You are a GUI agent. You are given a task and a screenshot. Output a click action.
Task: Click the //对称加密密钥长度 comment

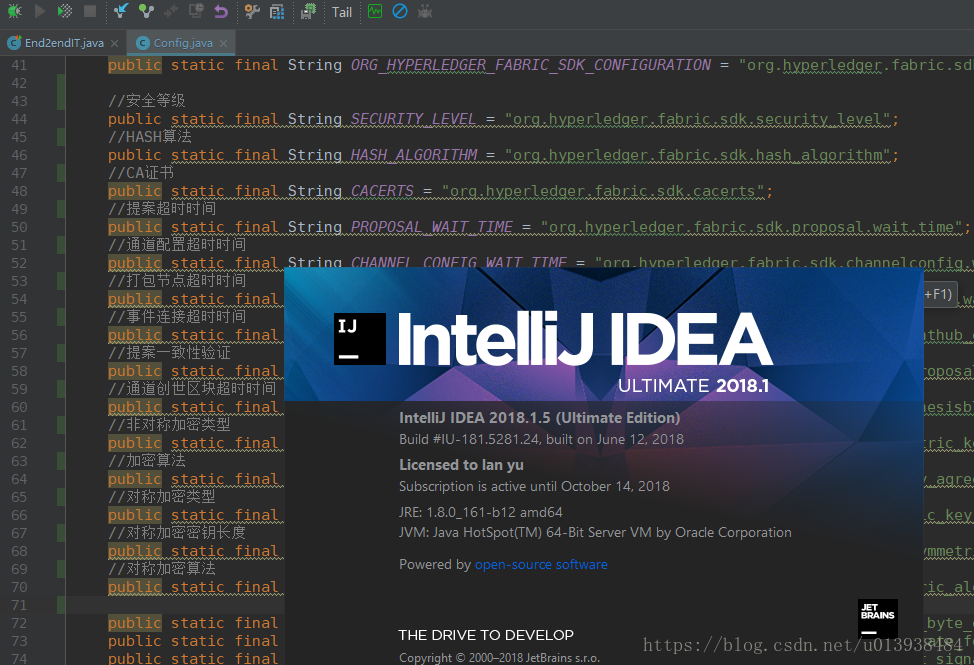(x=177, y=533)
